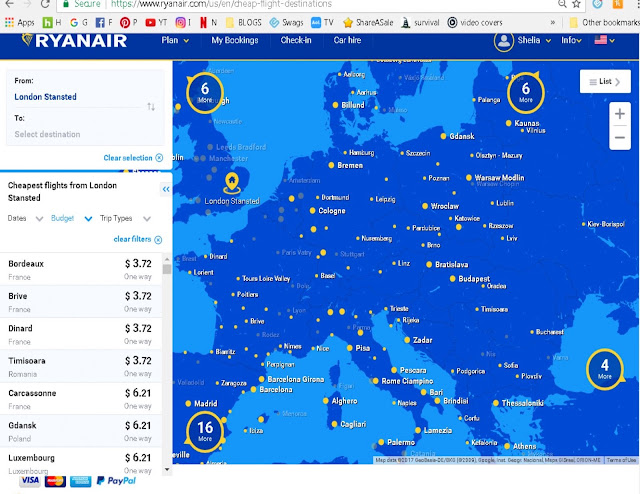Click the flight list scrollbar down arrow
This screenshot has width=640, height=494.
click(167, 470)
